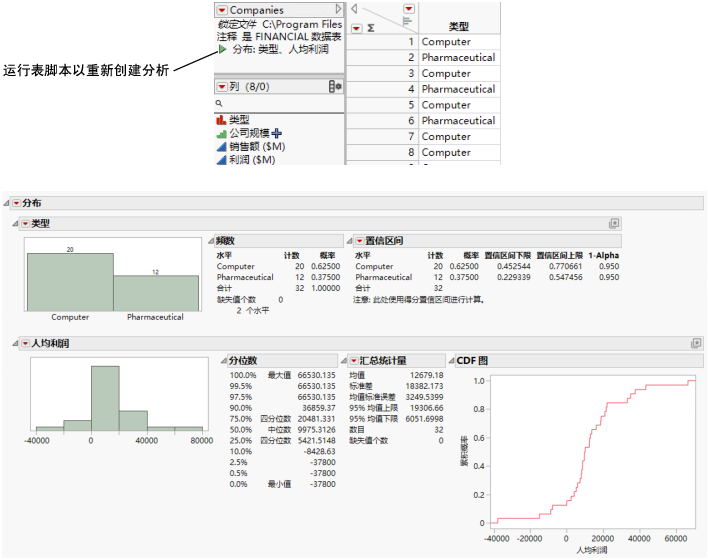
Task: Click the Computer cell in row 5
Action: pos(459,105)
